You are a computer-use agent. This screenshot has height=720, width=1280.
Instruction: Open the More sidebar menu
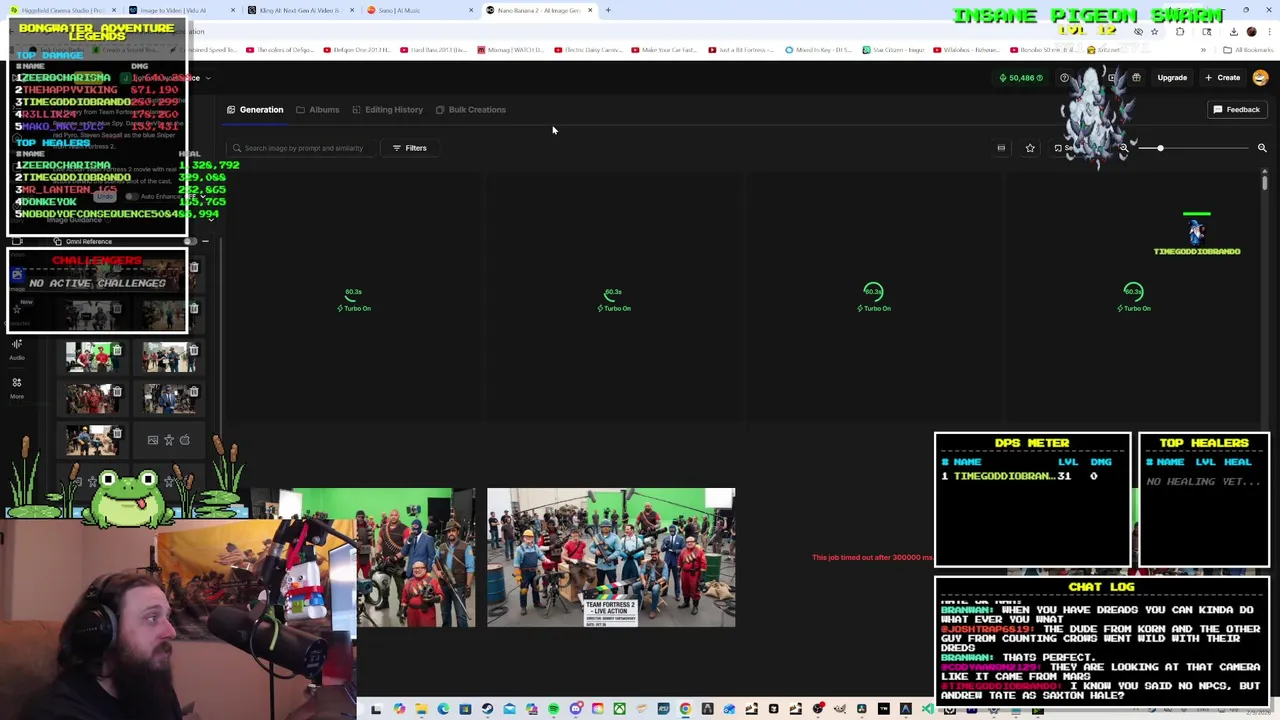[17, 387]
